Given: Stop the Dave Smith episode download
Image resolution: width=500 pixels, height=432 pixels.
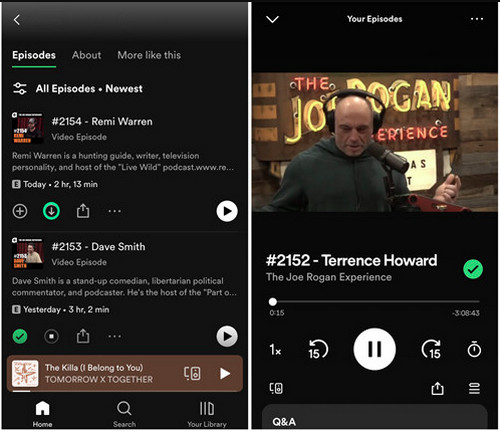Looking at the screenshot, I should click(51, 336).
